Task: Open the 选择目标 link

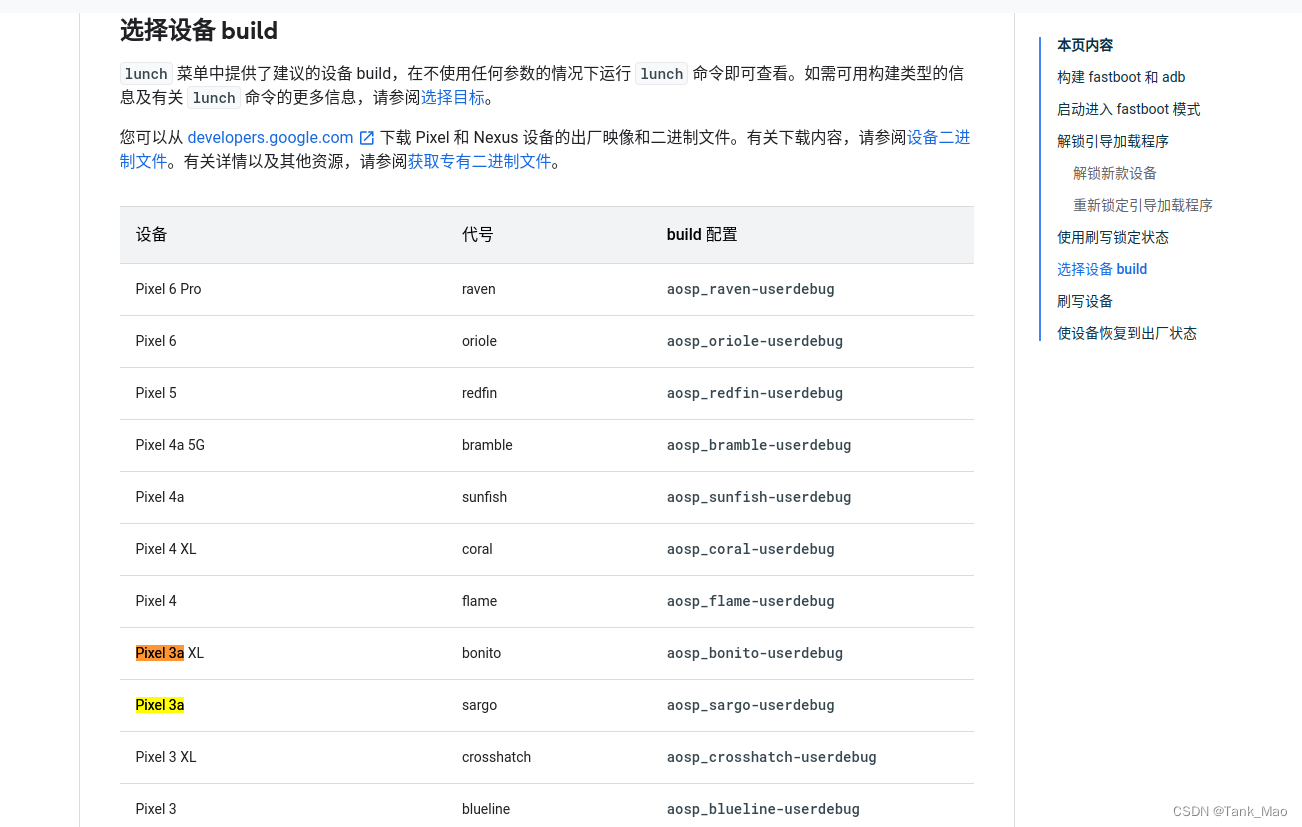Action: 452,98
